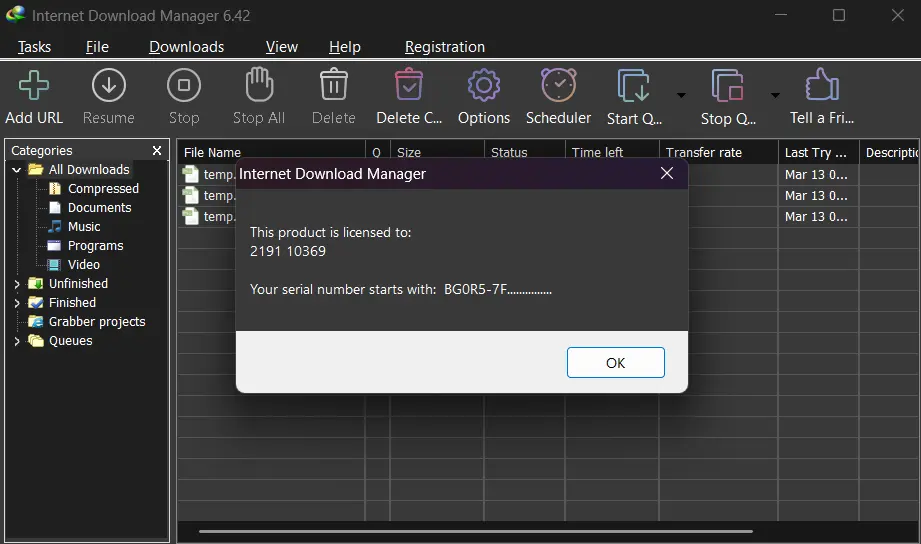Click the Compressed folder icon
This screenshot has height=544, width=921.
pyautogui.click(x=55, y=189)
